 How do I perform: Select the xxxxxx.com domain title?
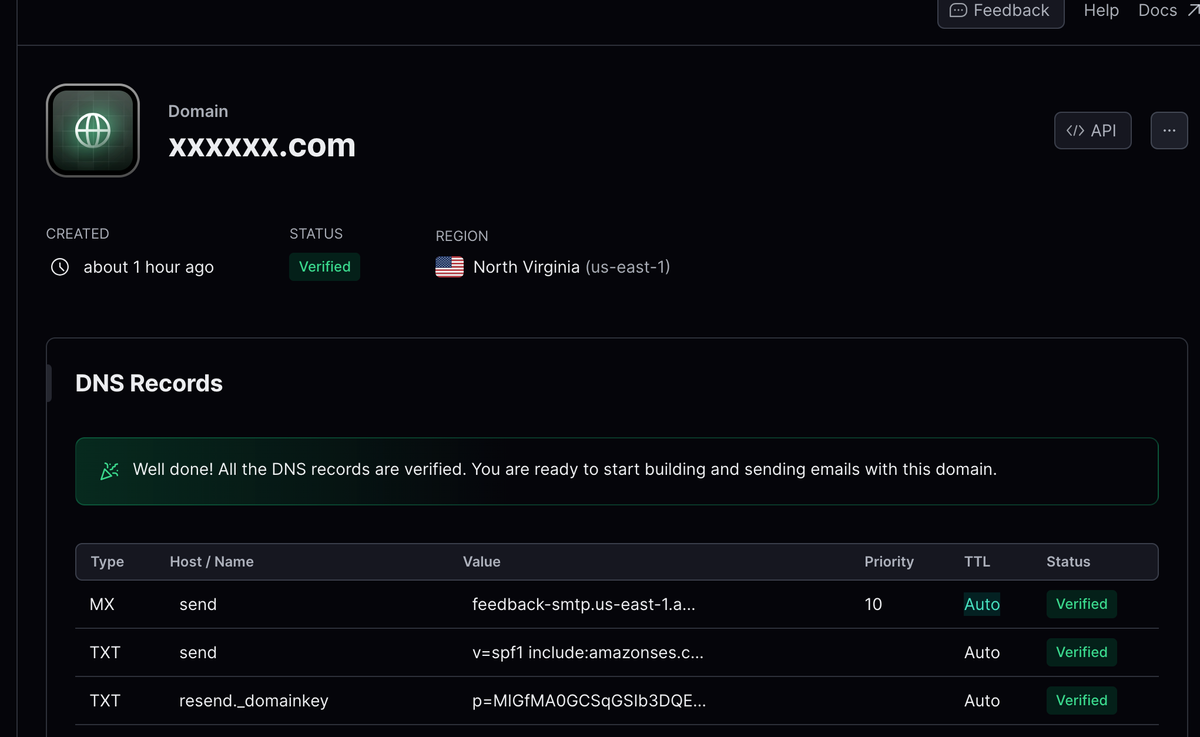pos(262,146)
